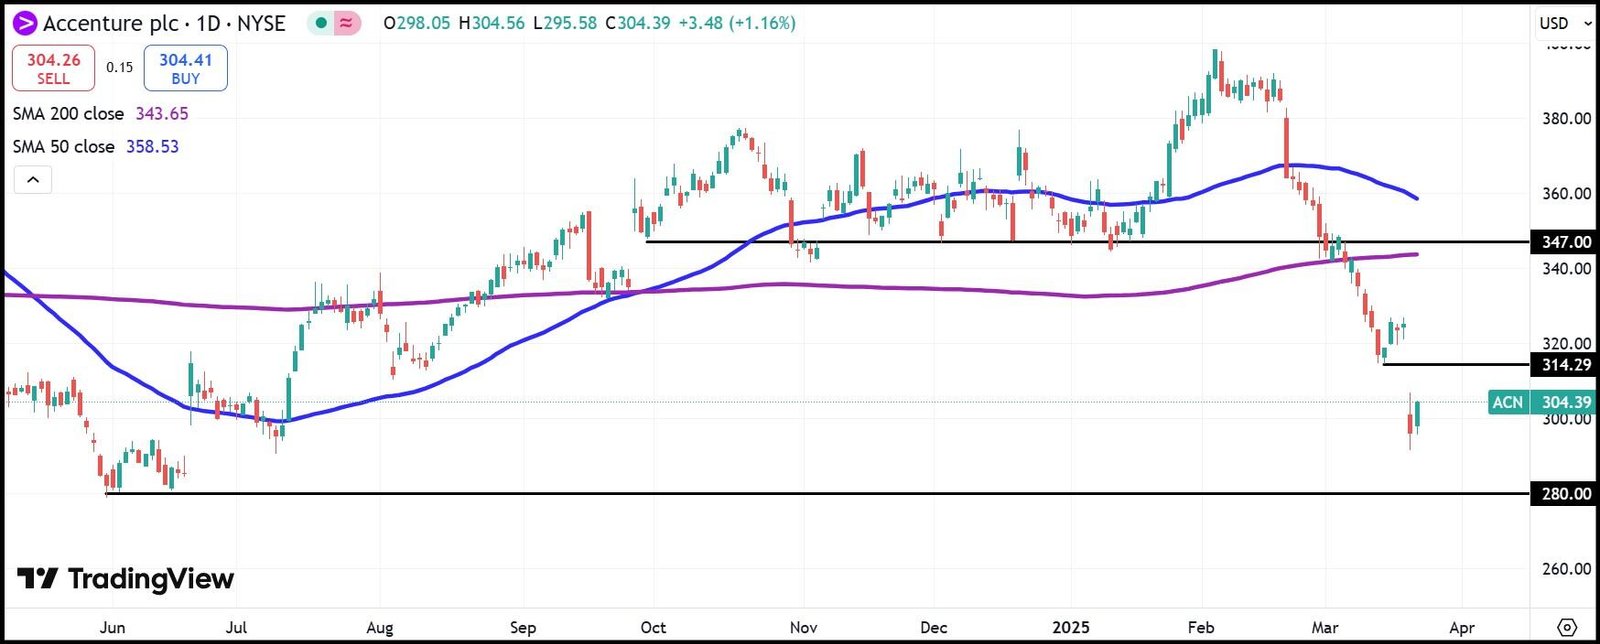The image size is (1600, 644).
Task: Click the latest green candlestick on the chart
Action: (1417, 414)
